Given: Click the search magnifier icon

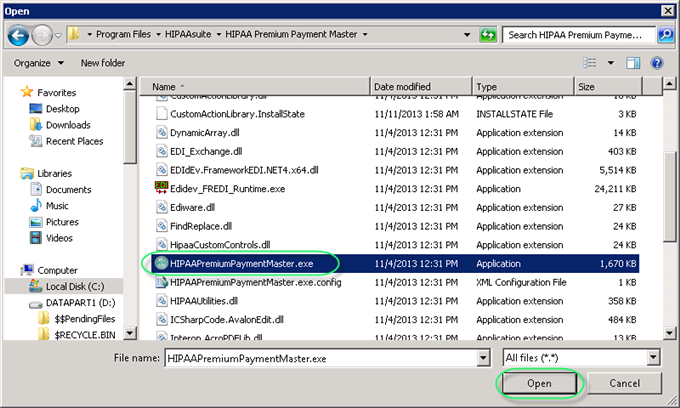Looking at the screenshot, I should click(664, 35).
